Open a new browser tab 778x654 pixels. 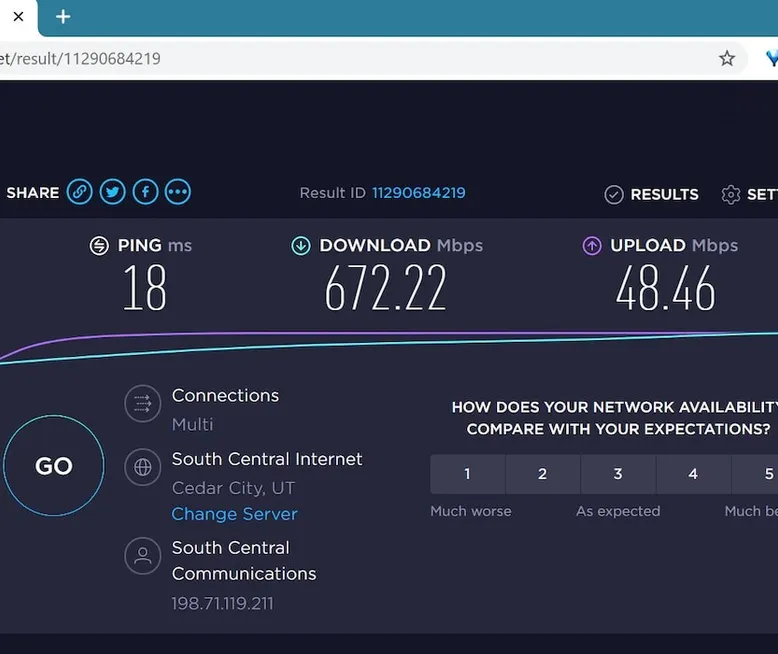coord(63,17)
